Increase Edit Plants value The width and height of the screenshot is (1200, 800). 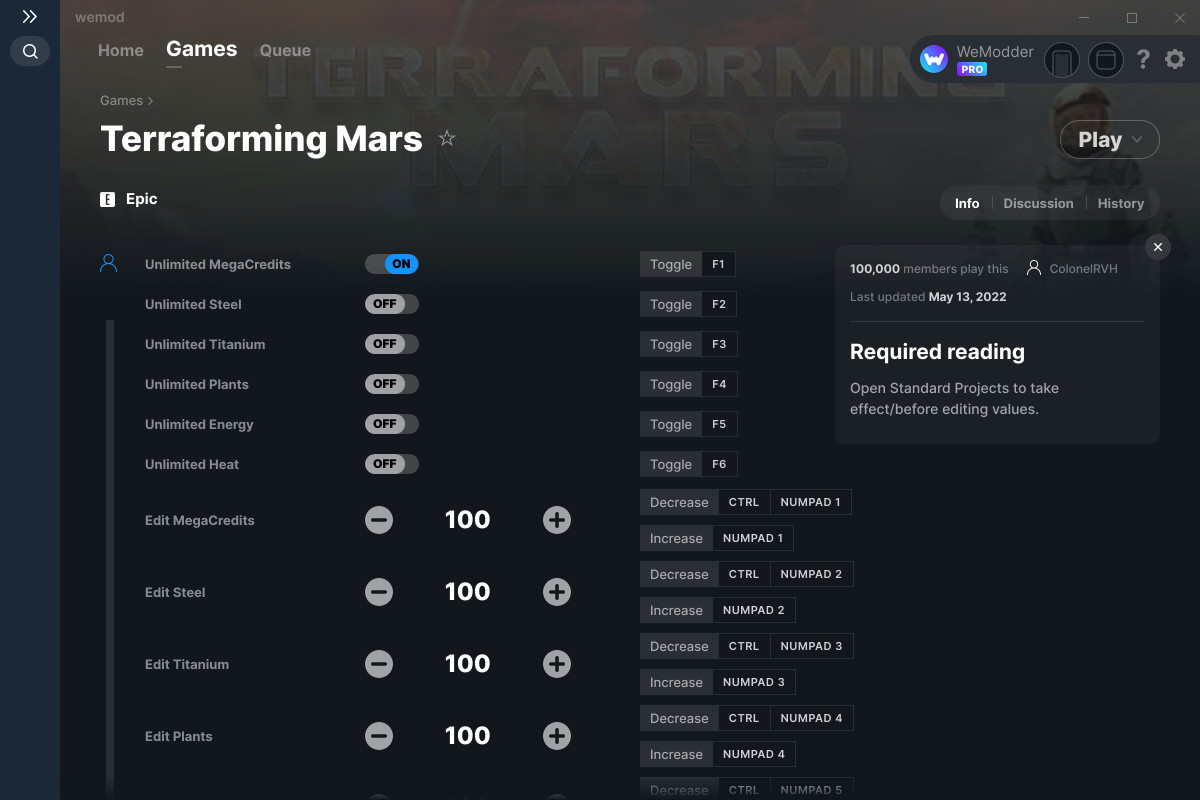click(557, 736)
